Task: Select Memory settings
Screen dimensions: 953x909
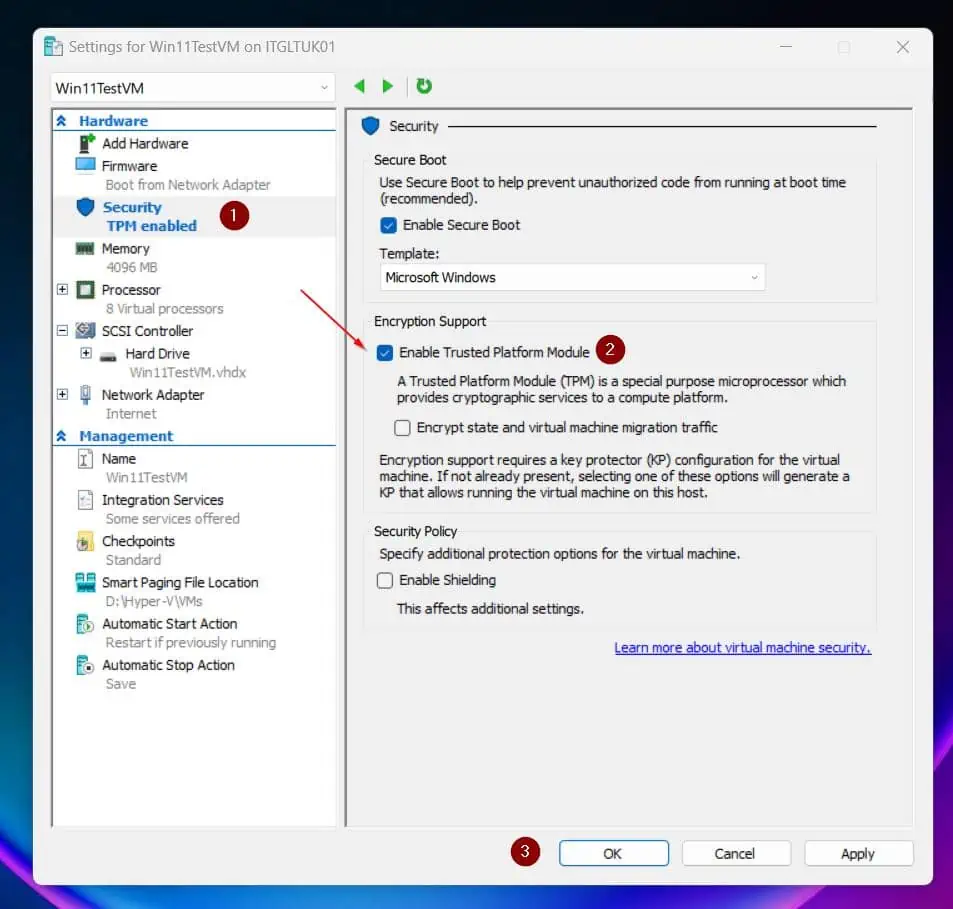Action: pos(126,249)
